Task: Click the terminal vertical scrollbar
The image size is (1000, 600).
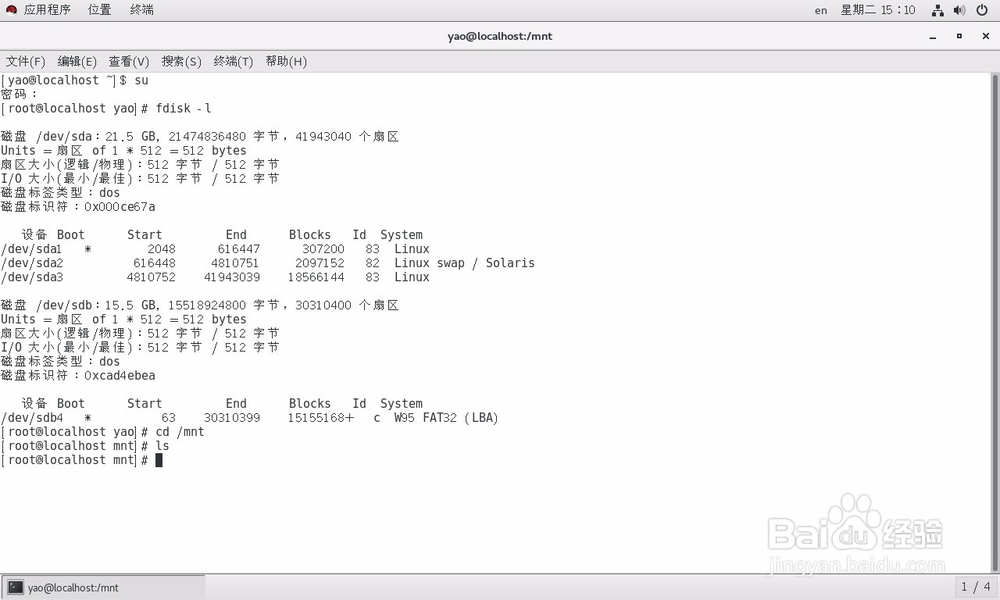Action: tap(994, 322)
